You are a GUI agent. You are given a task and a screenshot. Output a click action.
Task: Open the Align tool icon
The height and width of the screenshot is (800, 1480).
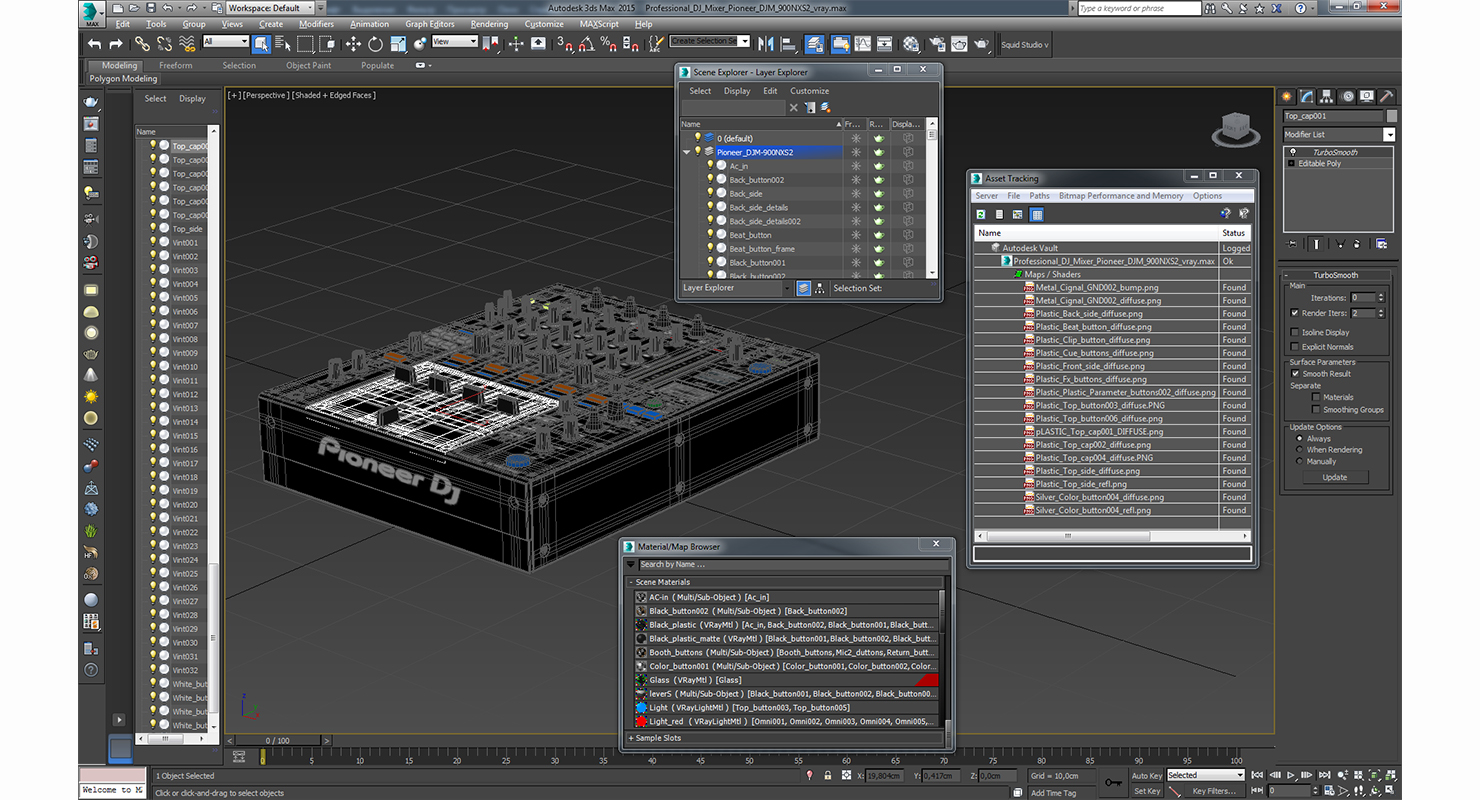coord(788,44)
